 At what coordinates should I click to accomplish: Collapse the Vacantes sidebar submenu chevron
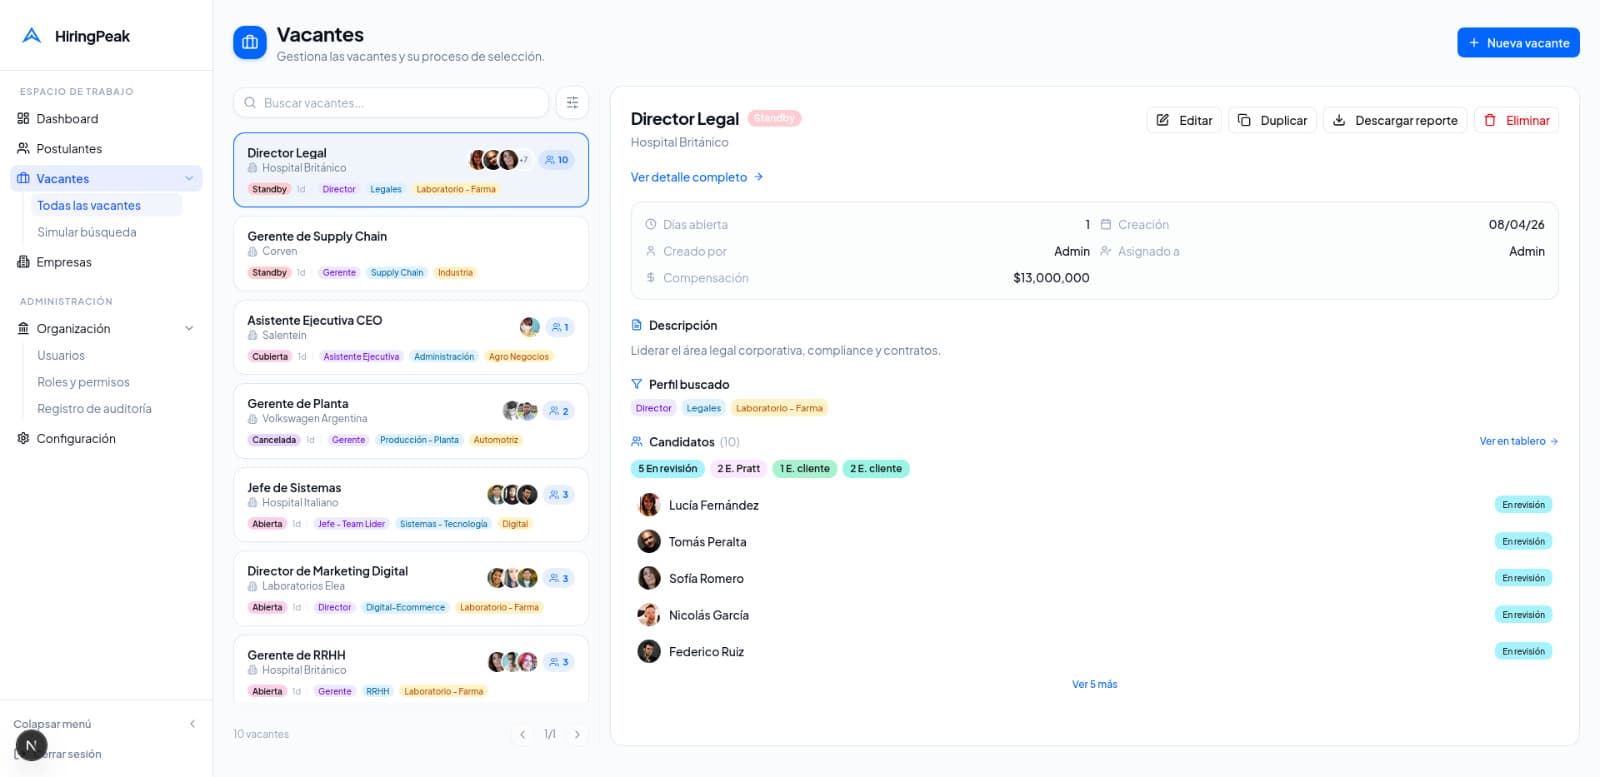(189, 179)
